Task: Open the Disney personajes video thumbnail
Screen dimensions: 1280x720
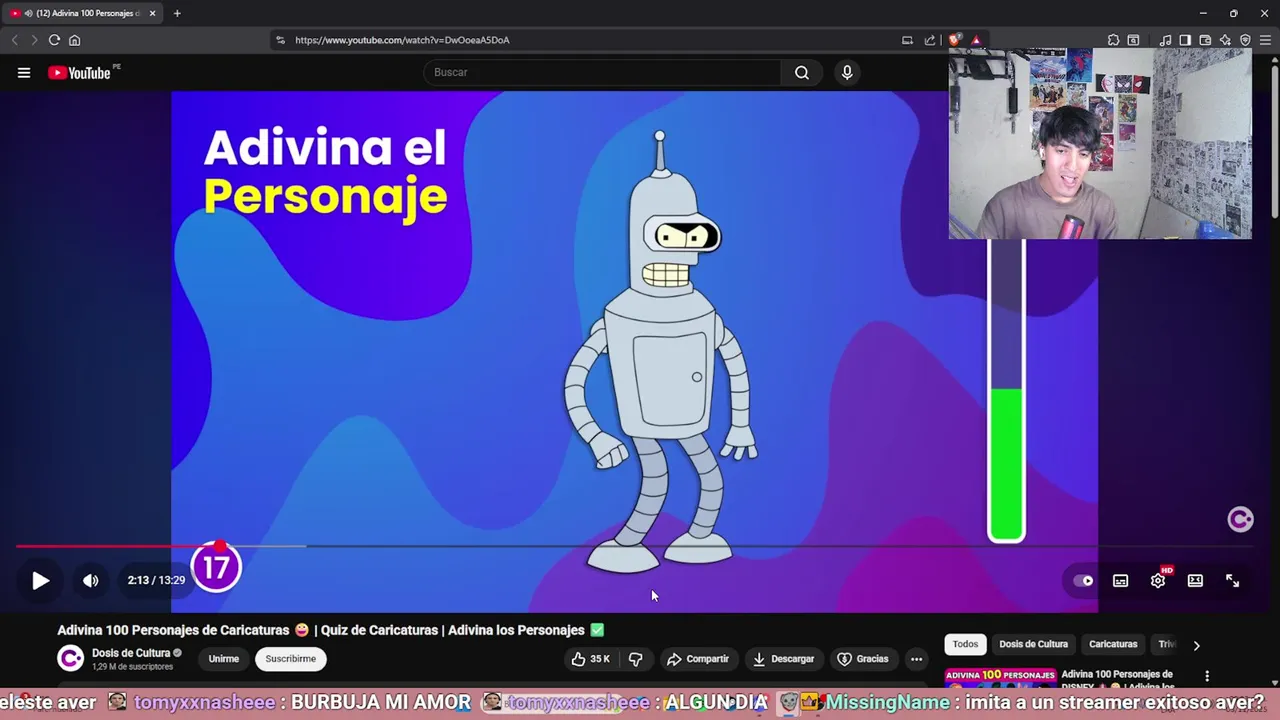Action: 1000,677
